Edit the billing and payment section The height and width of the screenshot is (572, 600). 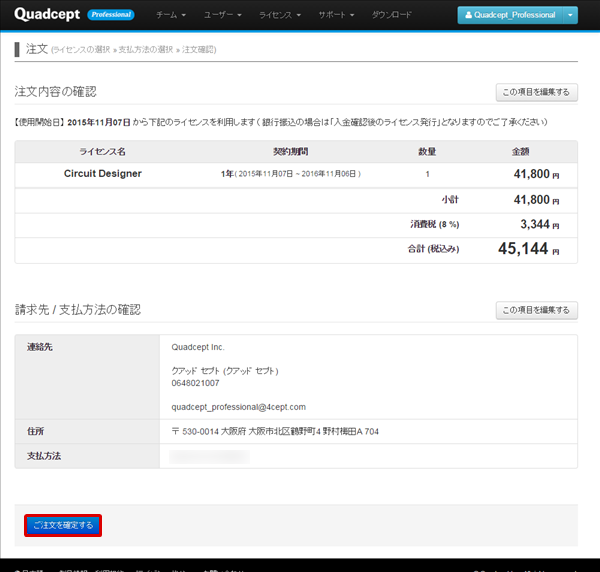pyautogui.click(x=536, y=310)
